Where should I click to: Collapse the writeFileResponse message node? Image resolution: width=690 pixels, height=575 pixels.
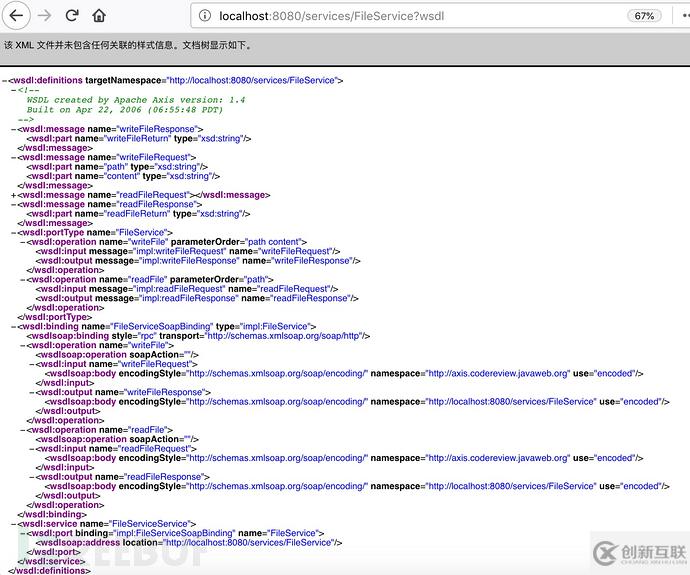click(x=13, y=128)
